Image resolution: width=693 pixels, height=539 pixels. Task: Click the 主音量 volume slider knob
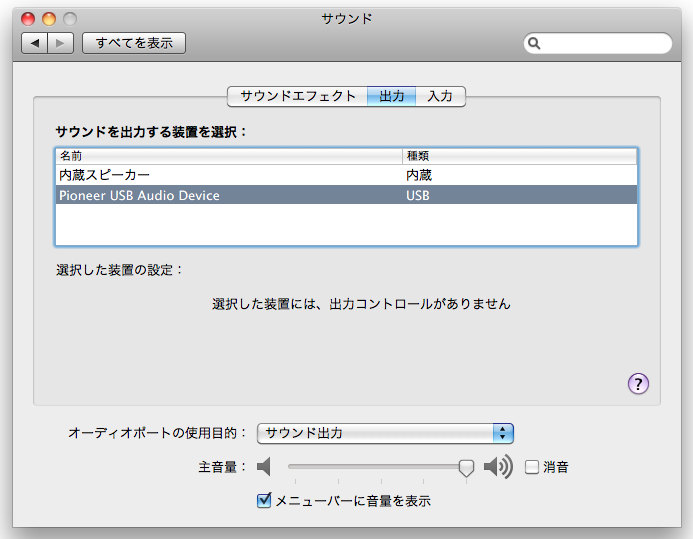coord(465,467)
